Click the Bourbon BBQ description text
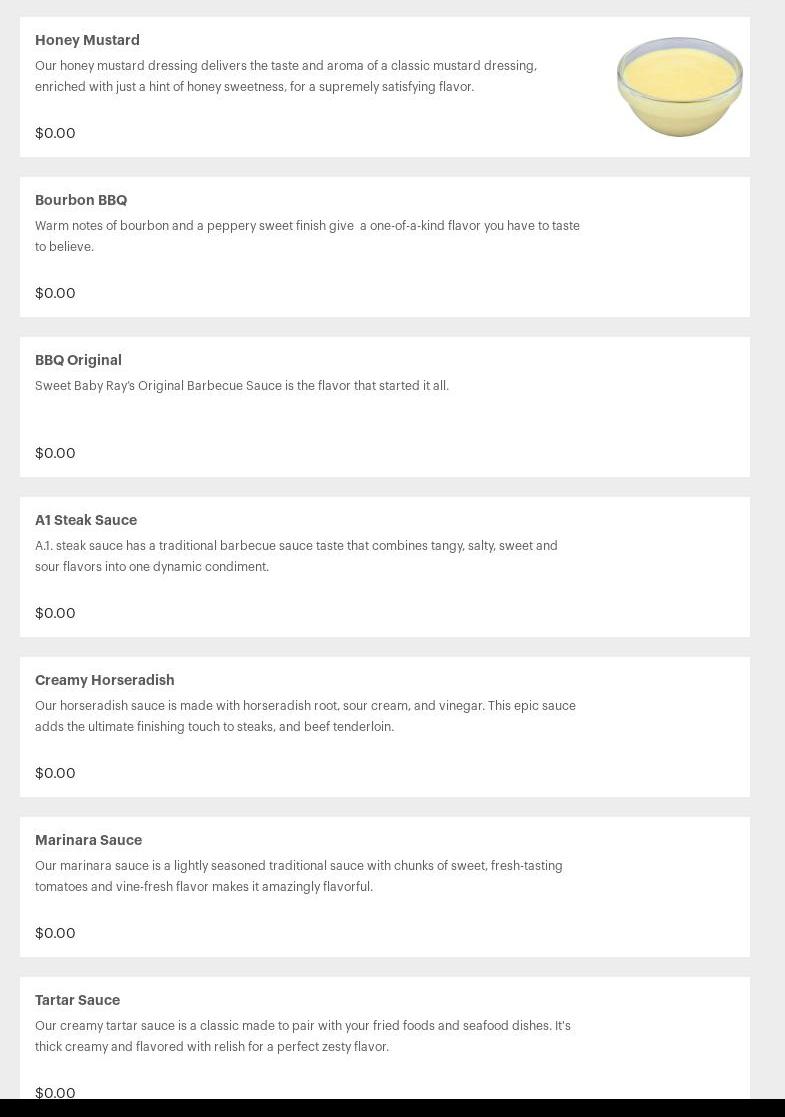 (x=307, y=236)
